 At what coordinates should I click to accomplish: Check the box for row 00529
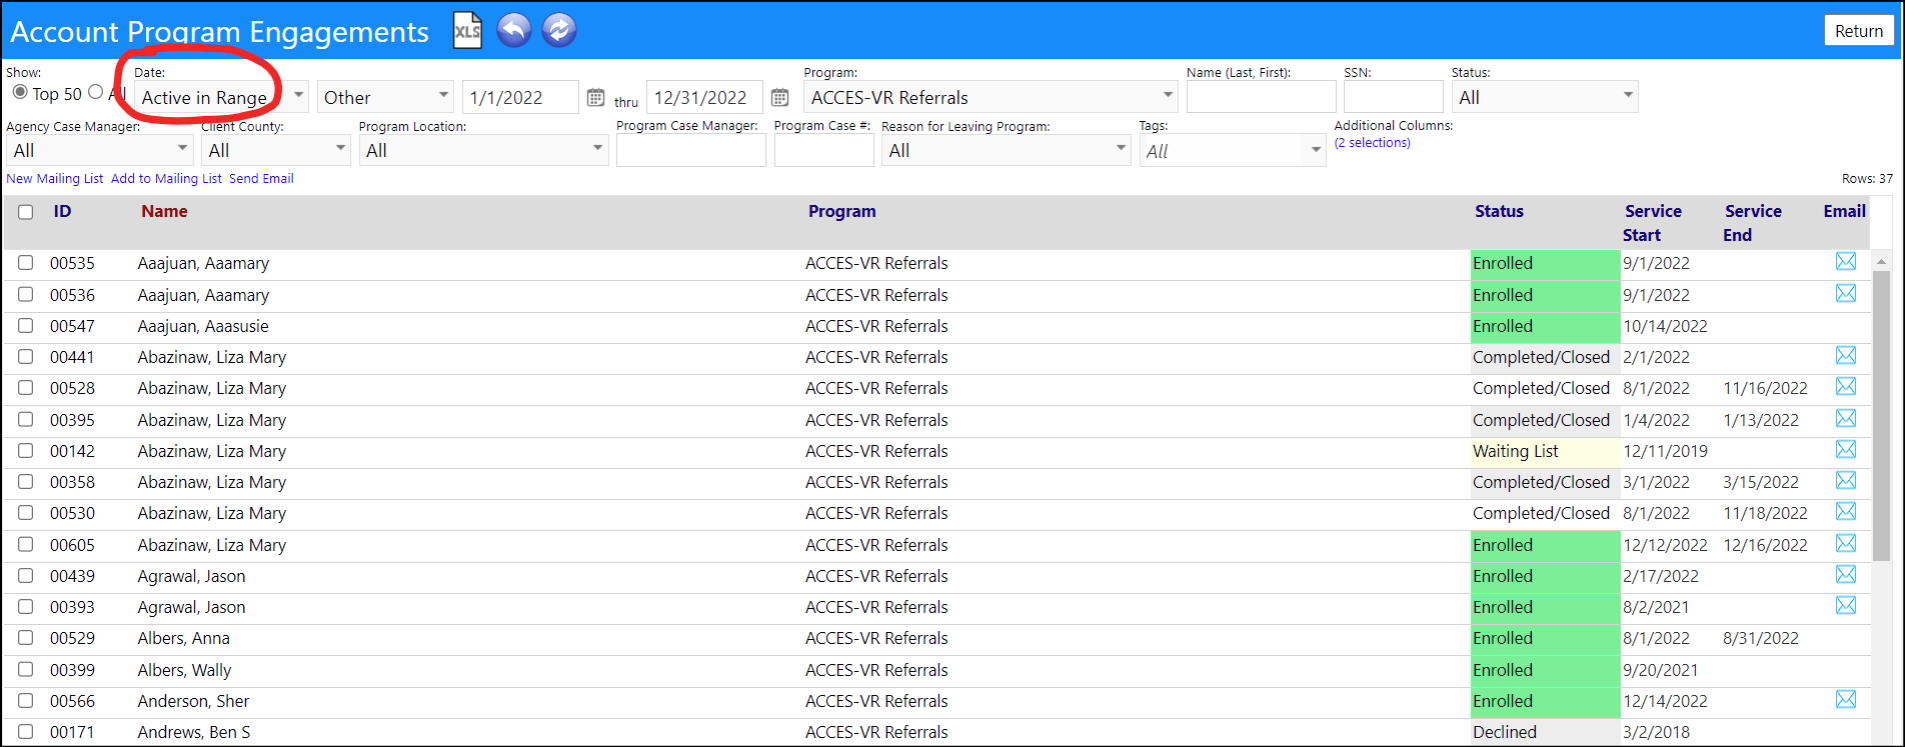[x=26, y=637]
